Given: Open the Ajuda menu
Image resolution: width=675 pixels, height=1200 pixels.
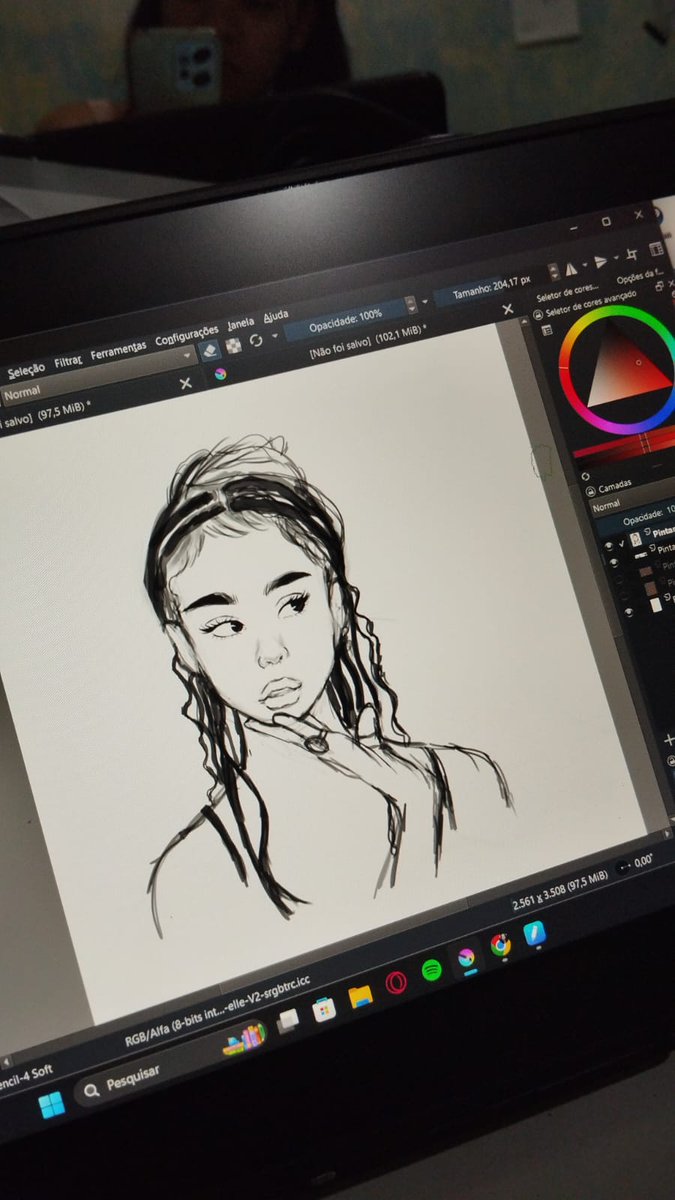Looking at the screenshot, I should point(276,317).
